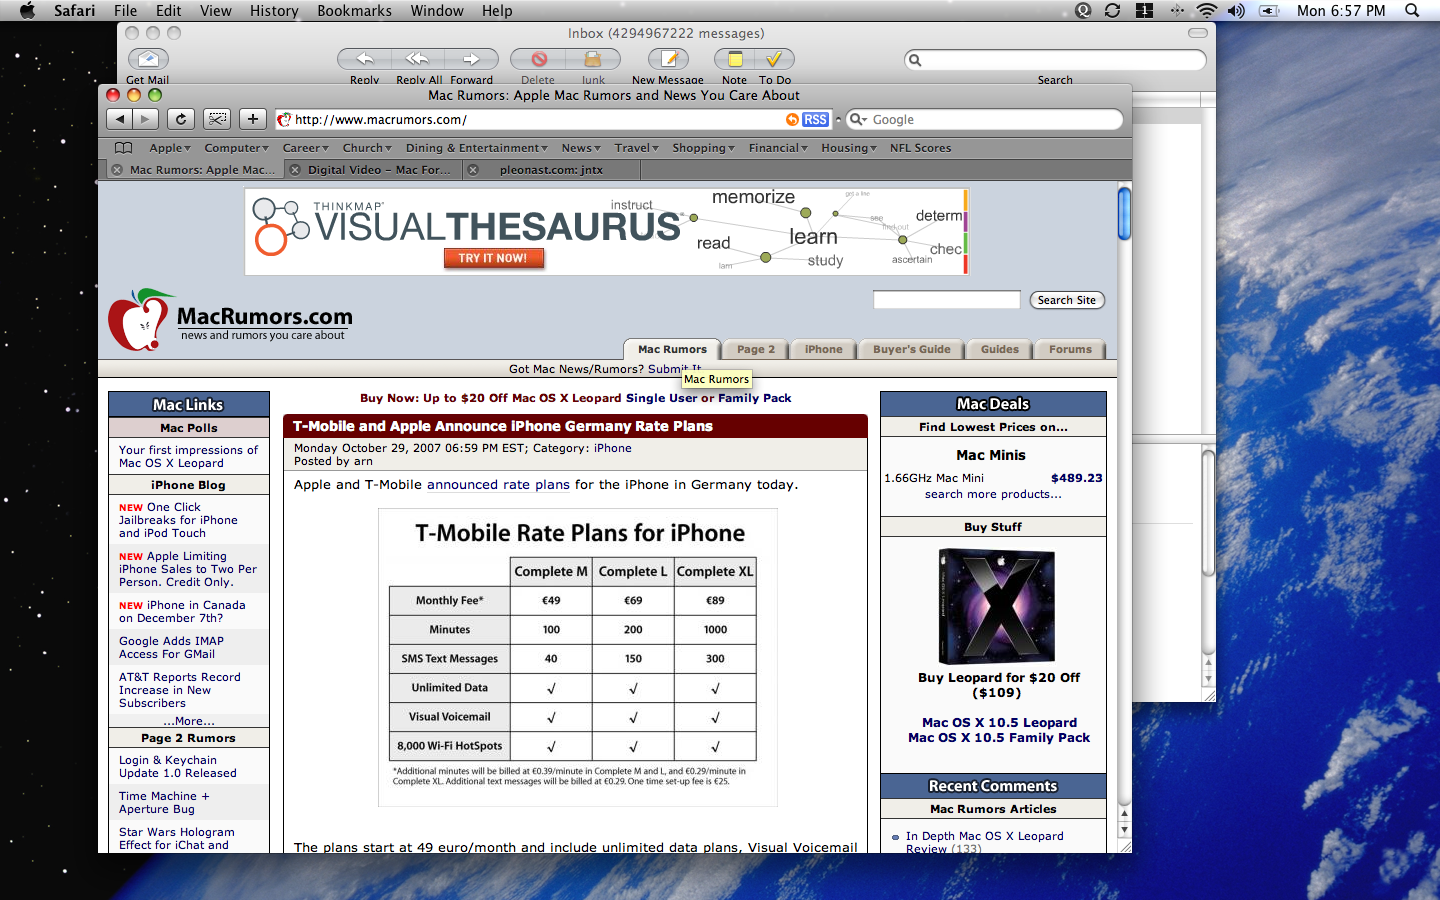Expand the Computer bookmarks folder dropdown
Viewport: 1440px width, 900px height.
coord(237,148)
